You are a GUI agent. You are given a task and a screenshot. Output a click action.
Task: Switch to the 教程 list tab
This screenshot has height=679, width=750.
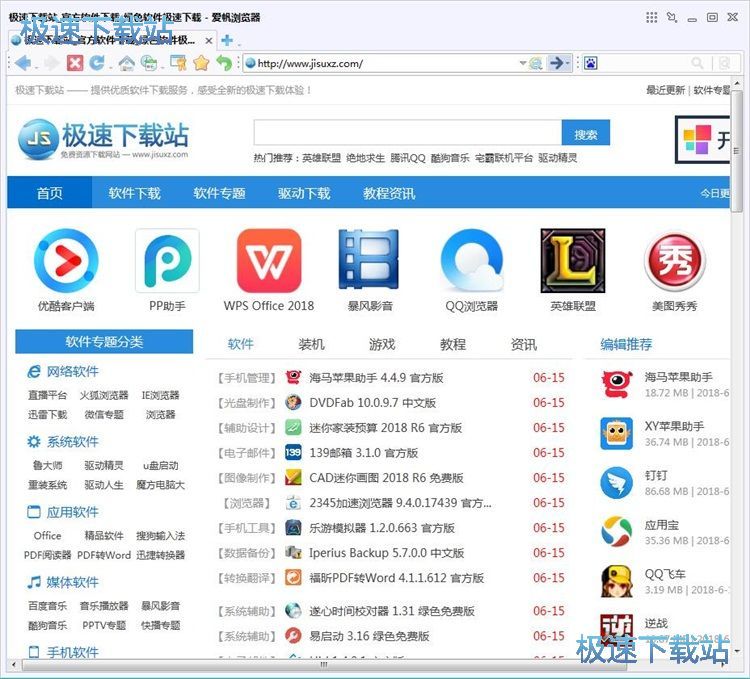[x=453, y=344]
